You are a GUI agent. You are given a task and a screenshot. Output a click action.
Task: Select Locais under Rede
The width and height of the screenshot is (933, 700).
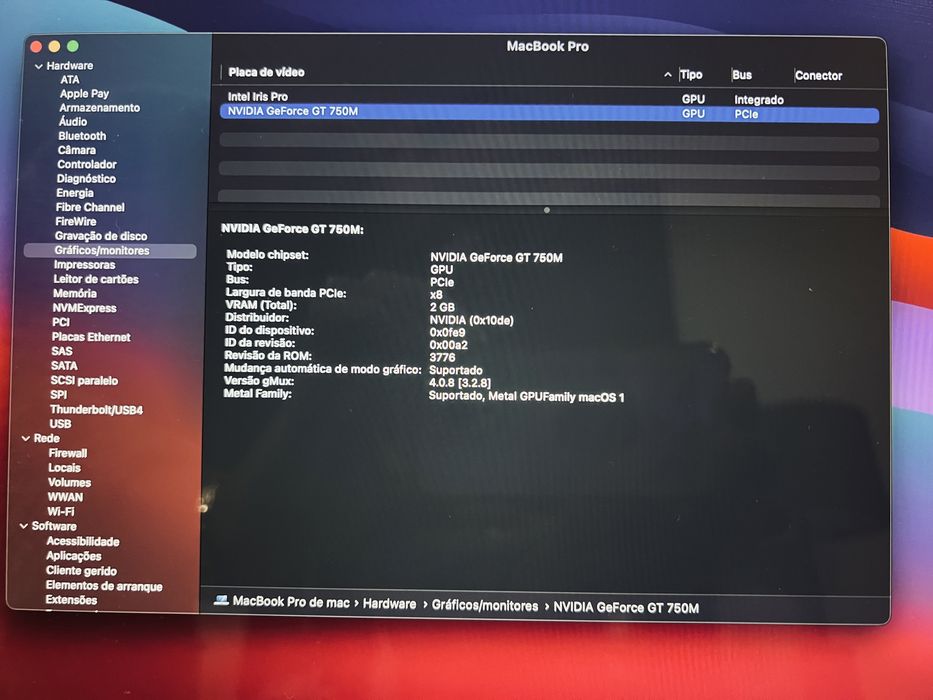tap(64, 468)
